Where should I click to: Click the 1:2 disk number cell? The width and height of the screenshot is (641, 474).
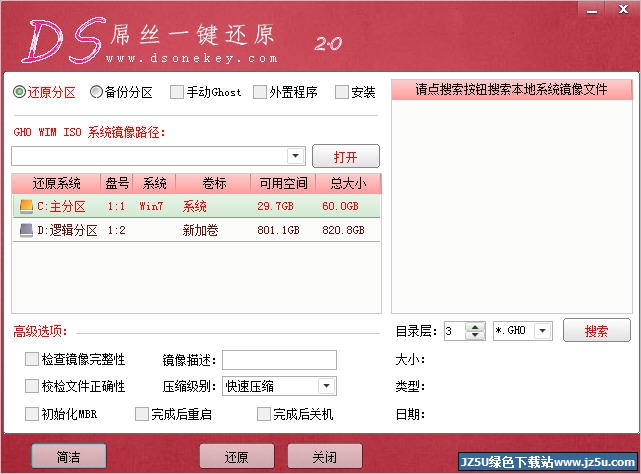click(117, 230)
